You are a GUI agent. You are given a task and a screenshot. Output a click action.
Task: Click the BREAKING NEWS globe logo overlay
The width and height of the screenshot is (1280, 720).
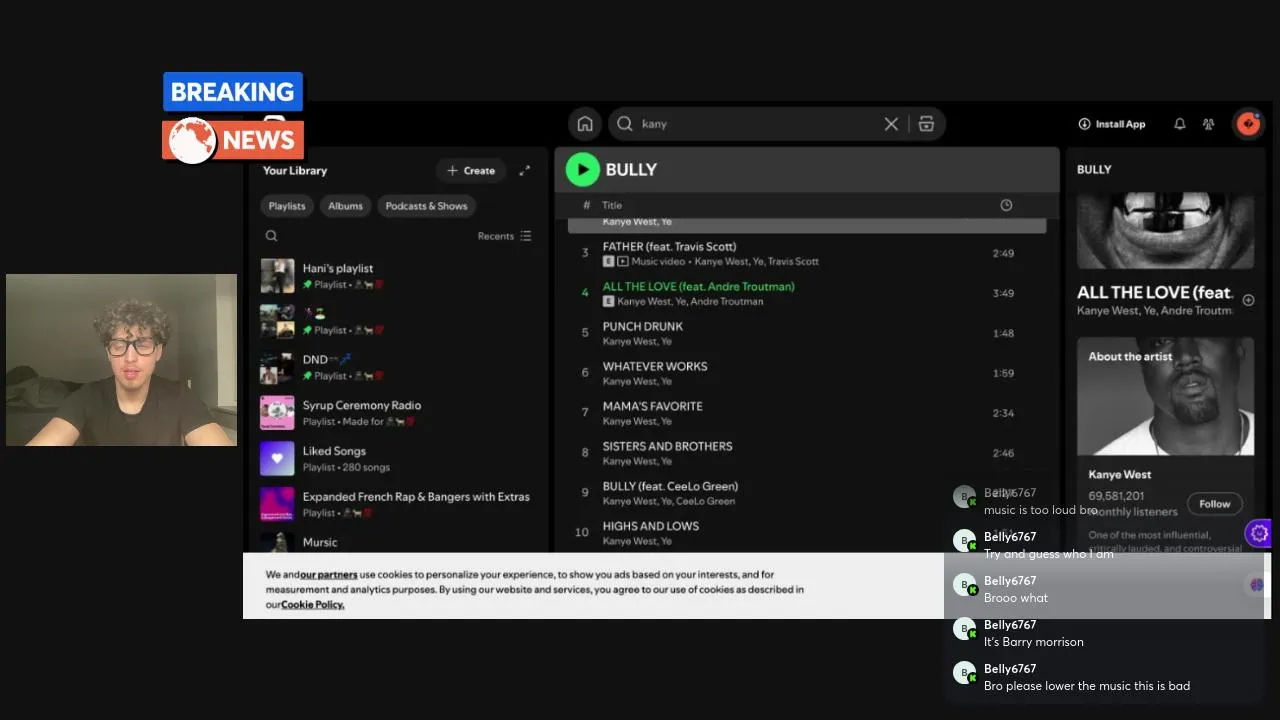(x=193, y=140)
